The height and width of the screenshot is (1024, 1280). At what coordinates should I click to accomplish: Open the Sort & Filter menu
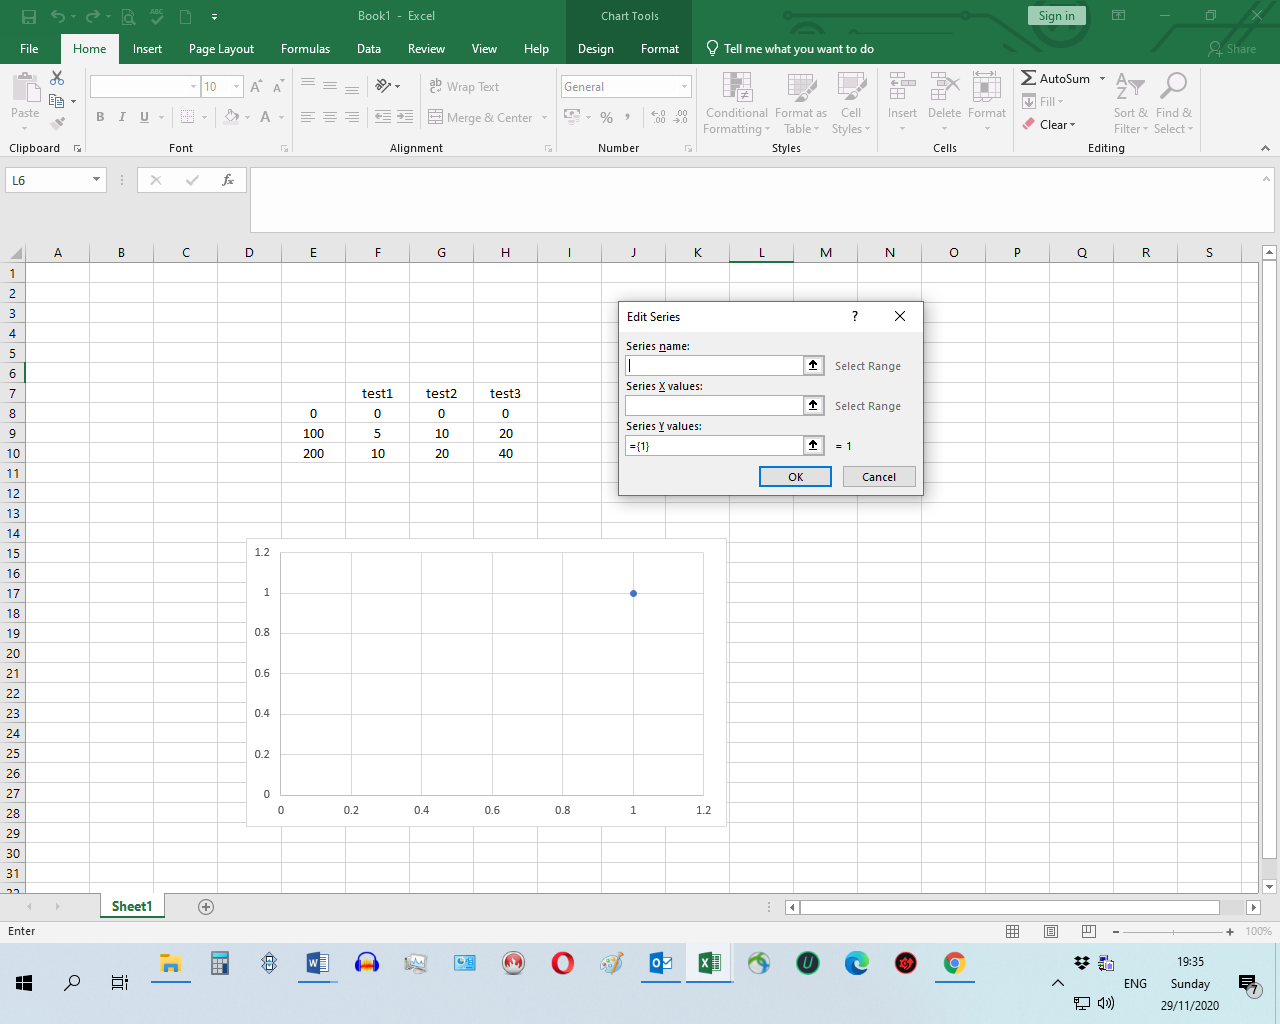coord(1131,103)
